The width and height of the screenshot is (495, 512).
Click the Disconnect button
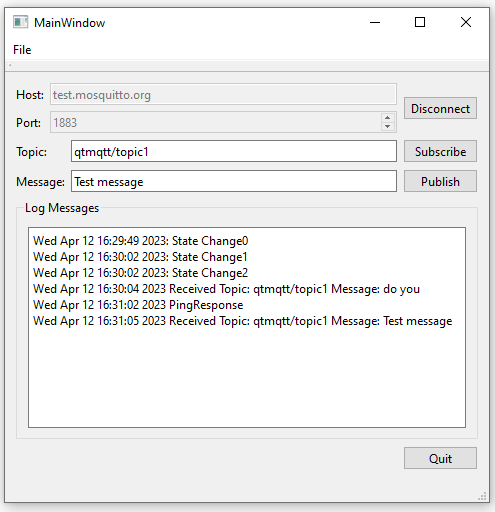pos(440,108)
